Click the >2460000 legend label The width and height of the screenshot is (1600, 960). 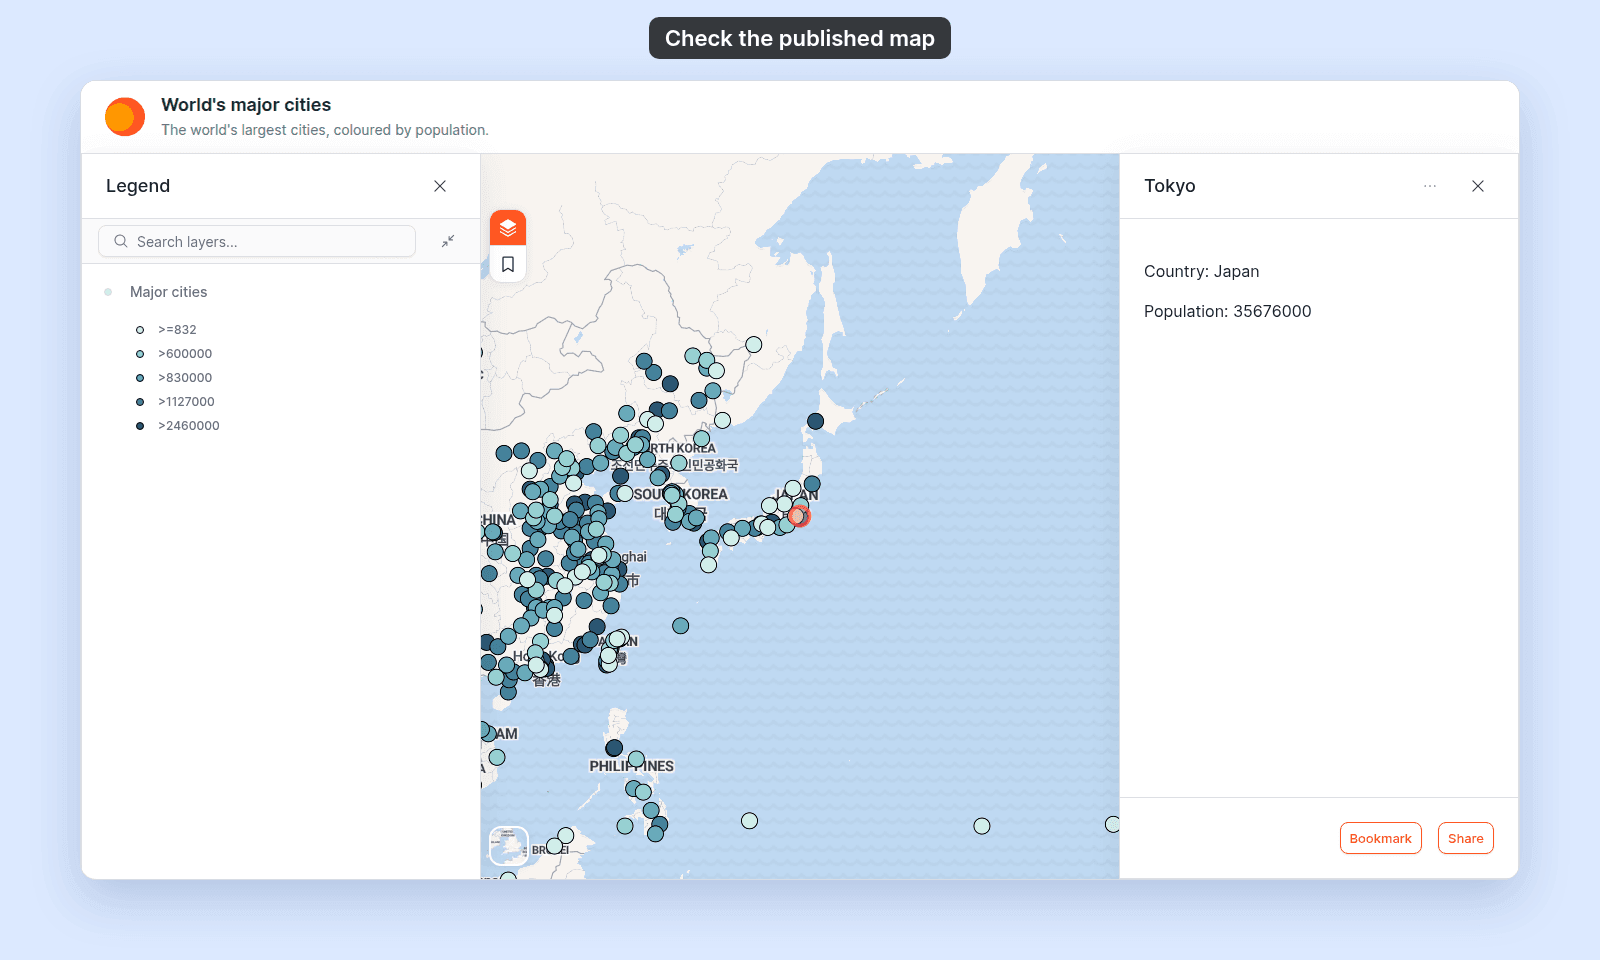point(189,426)
